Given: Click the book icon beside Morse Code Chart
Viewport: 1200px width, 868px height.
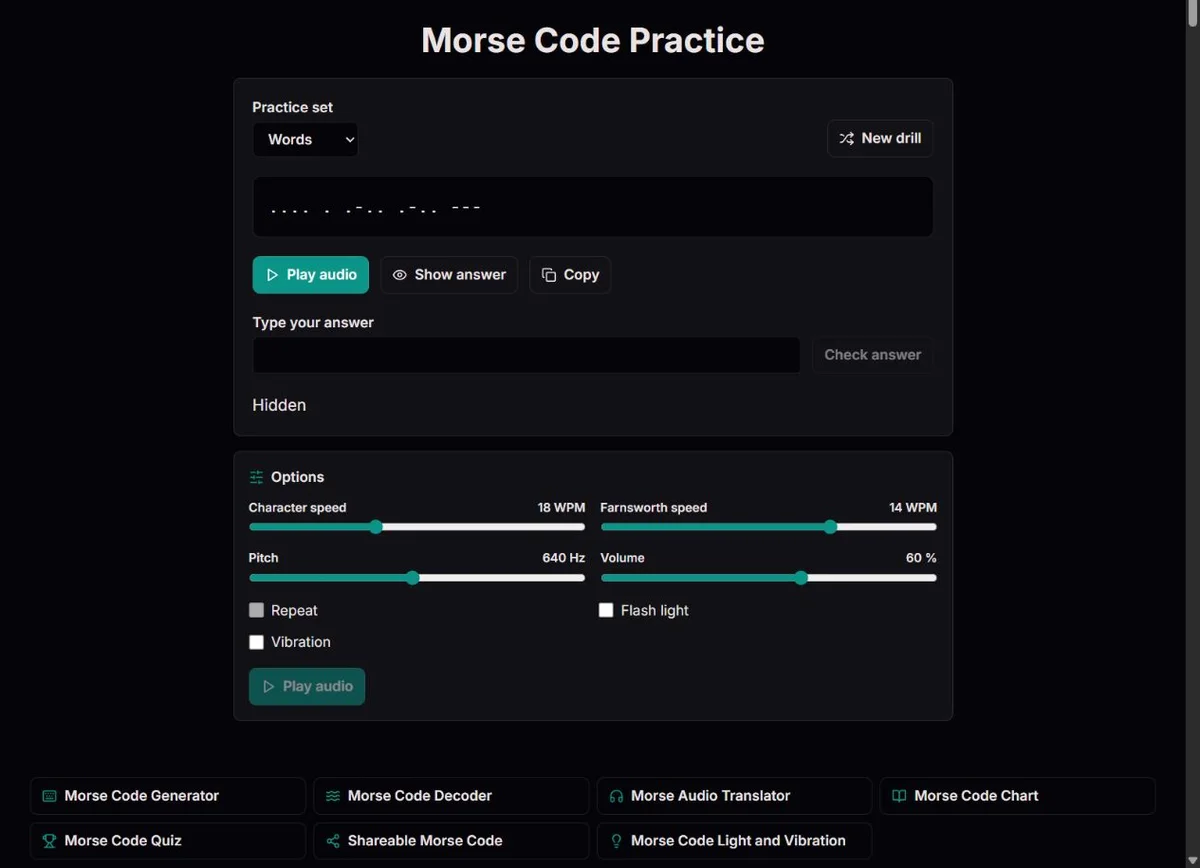Looking at the screenshot, I should (899, 796).
